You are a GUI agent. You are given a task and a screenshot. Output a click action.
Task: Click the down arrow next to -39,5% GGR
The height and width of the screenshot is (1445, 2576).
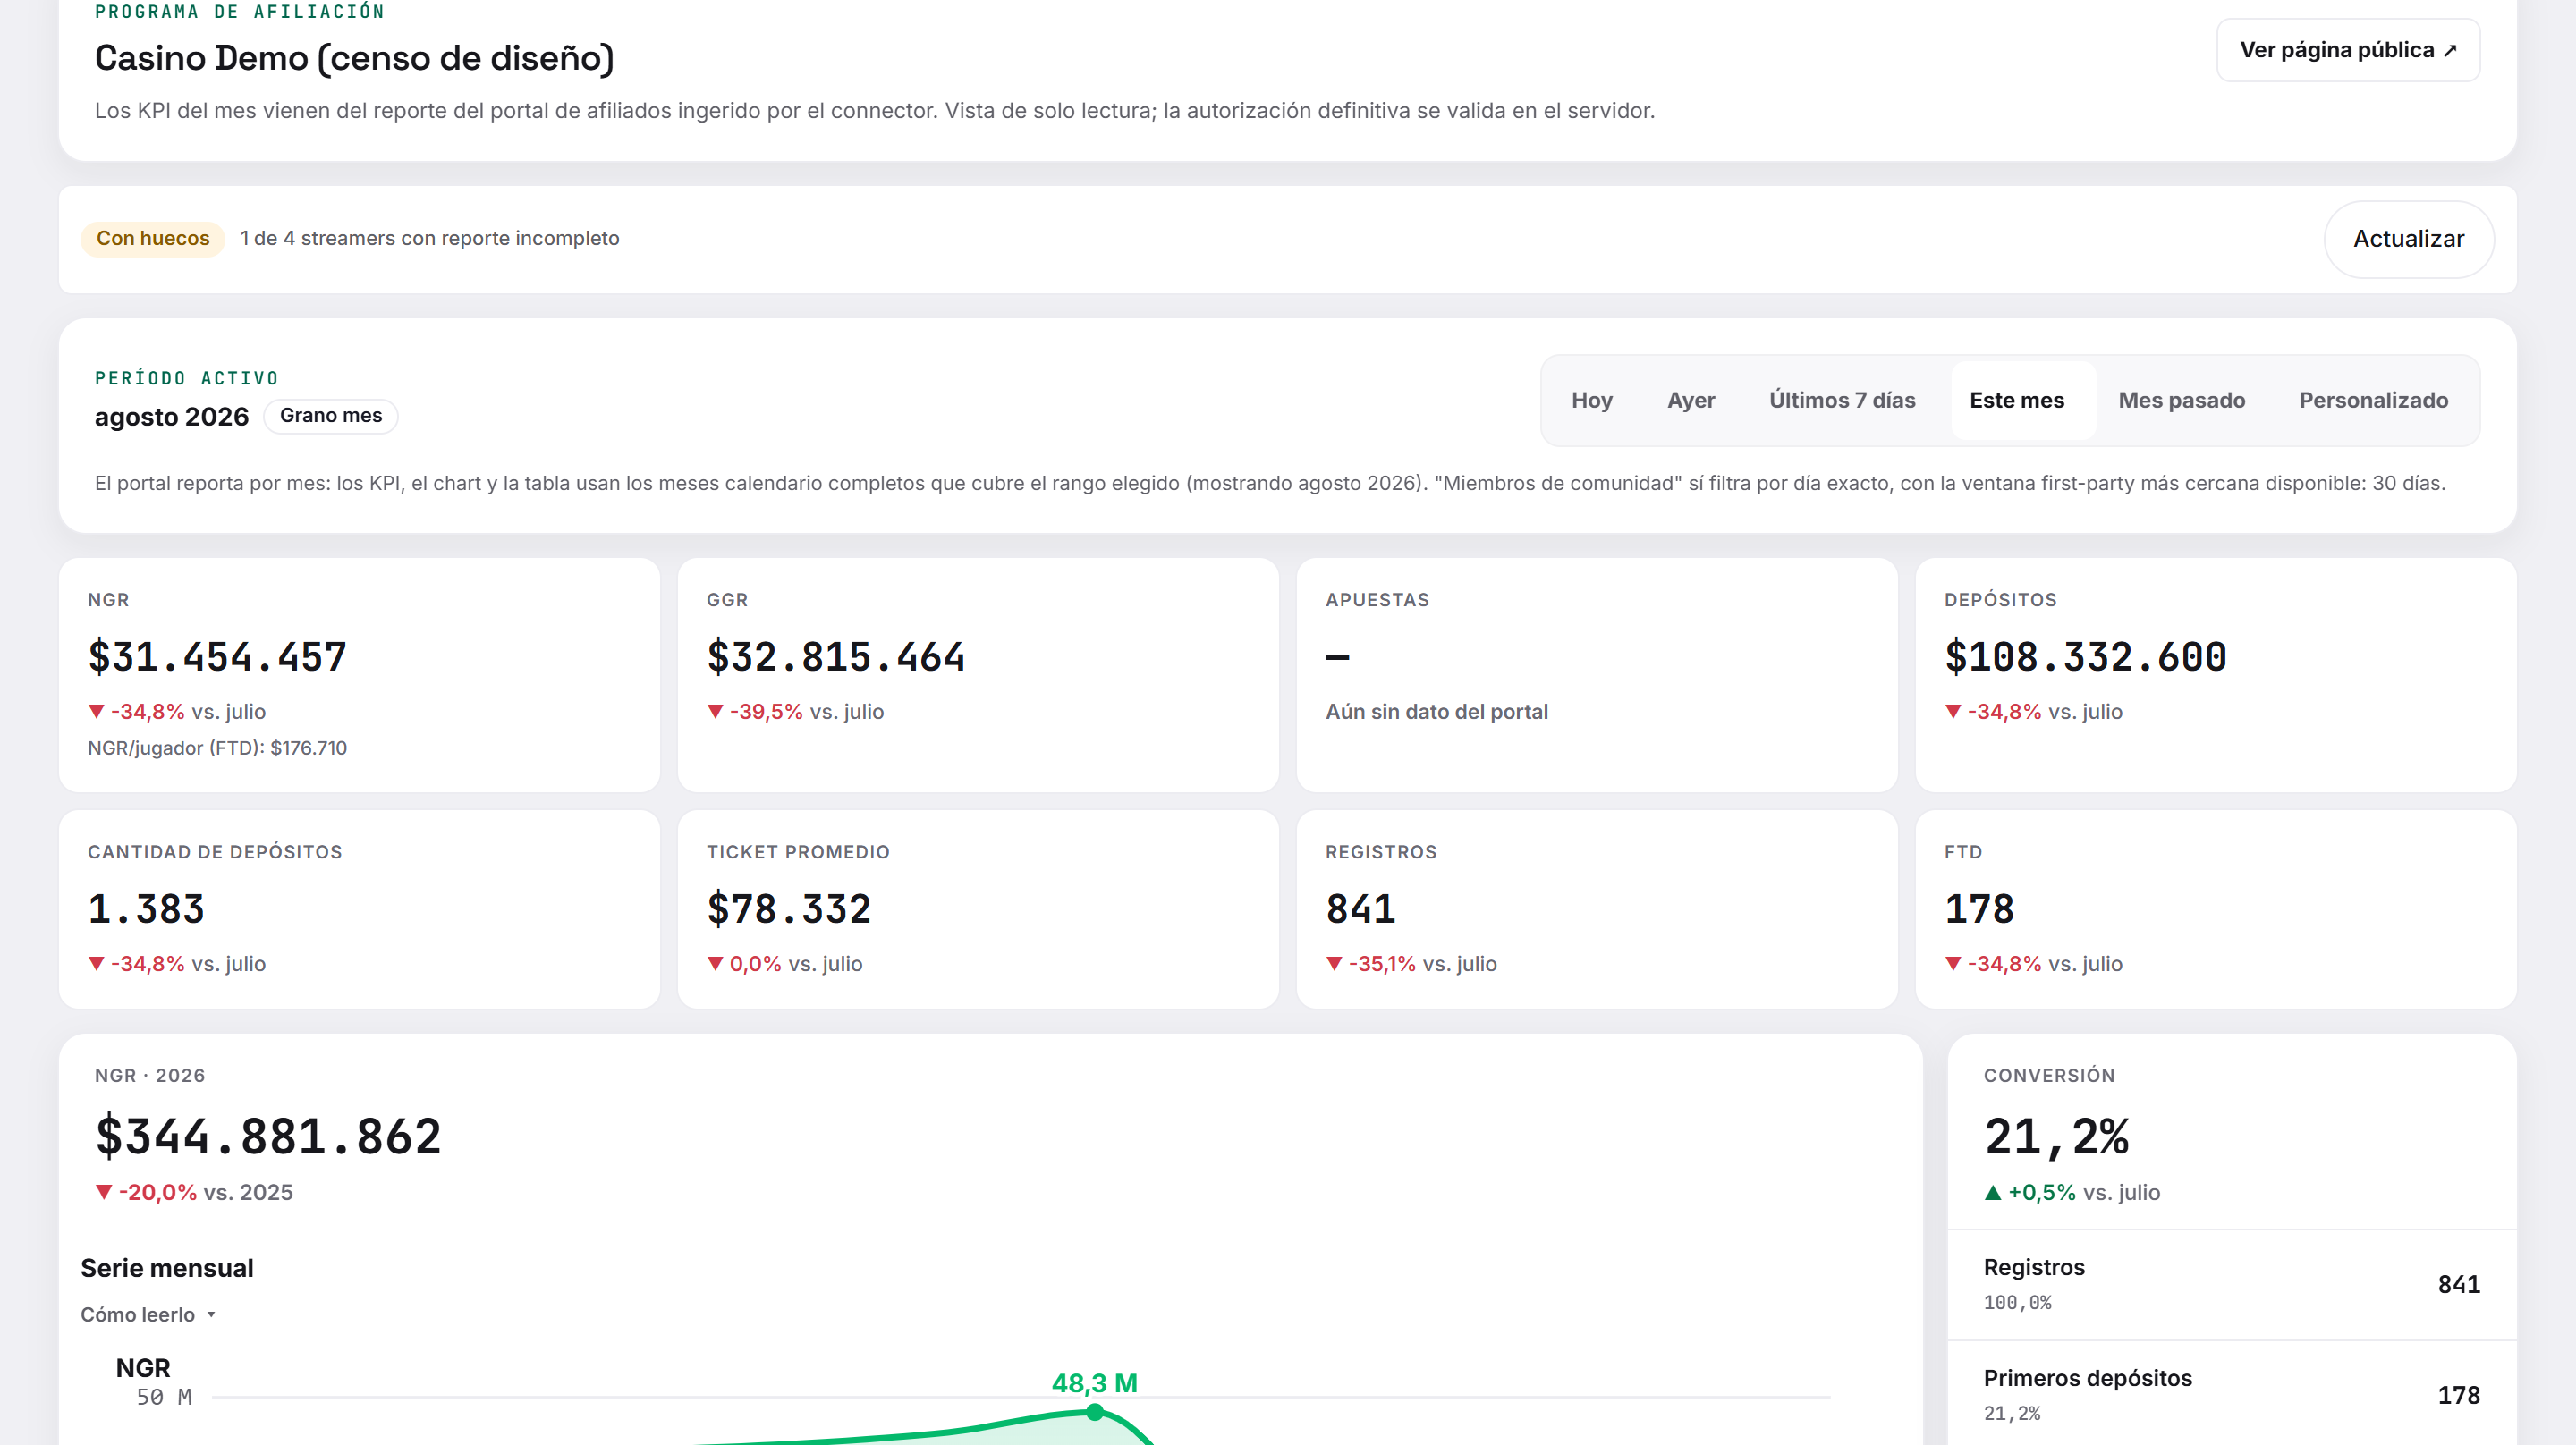716,712
